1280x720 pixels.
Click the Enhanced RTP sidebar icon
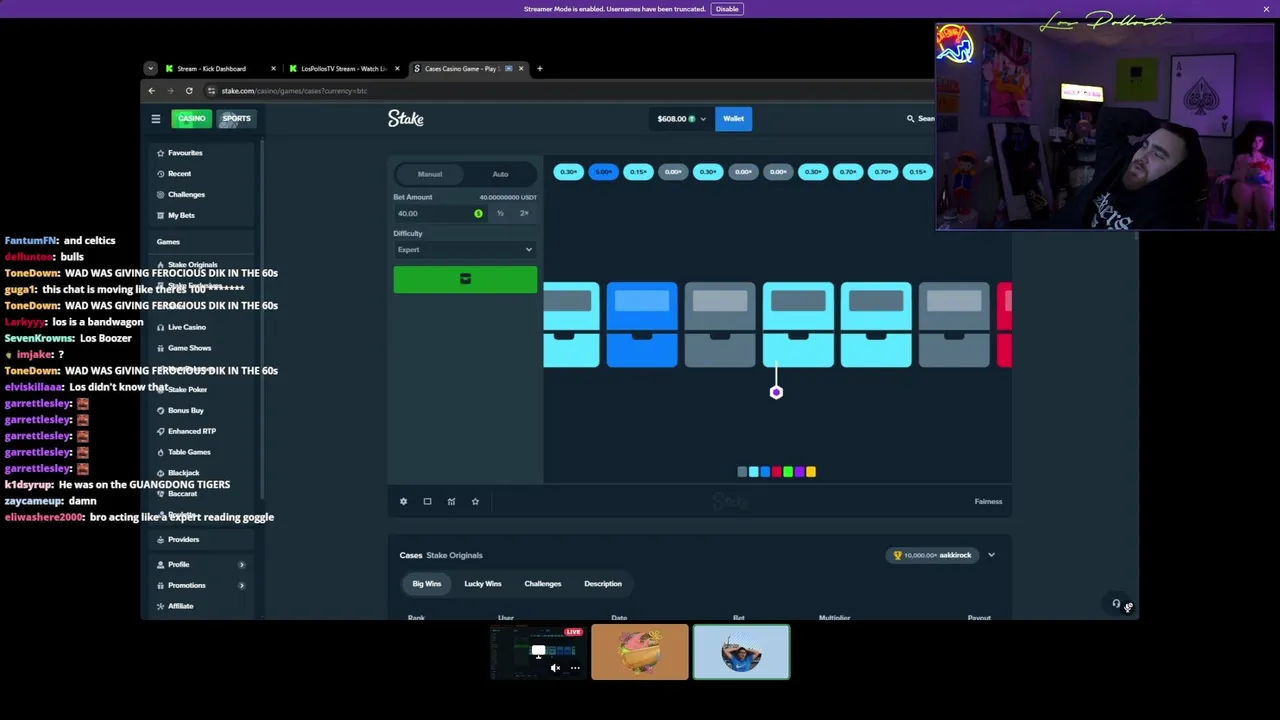point(160,432)
